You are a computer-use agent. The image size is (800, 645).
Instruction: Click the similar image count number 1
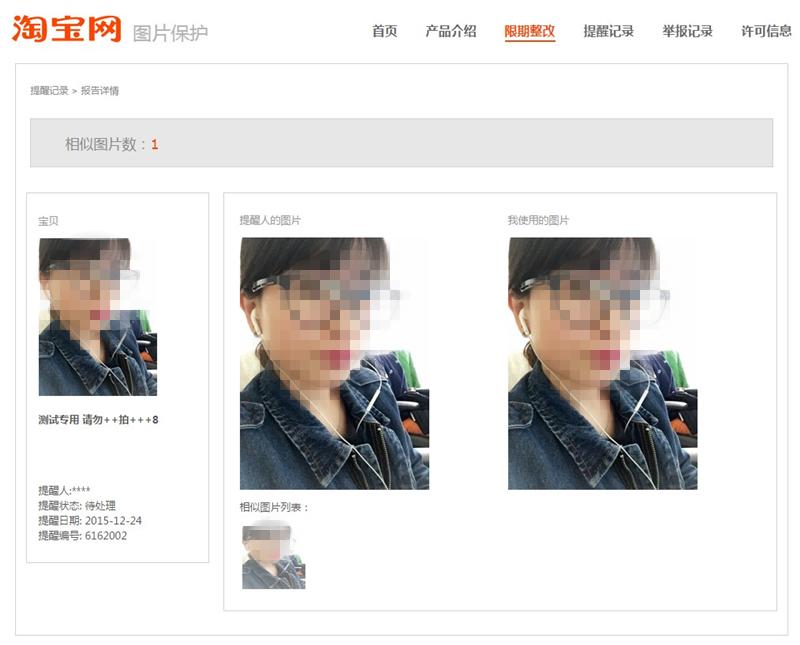[x=154, y=144]
